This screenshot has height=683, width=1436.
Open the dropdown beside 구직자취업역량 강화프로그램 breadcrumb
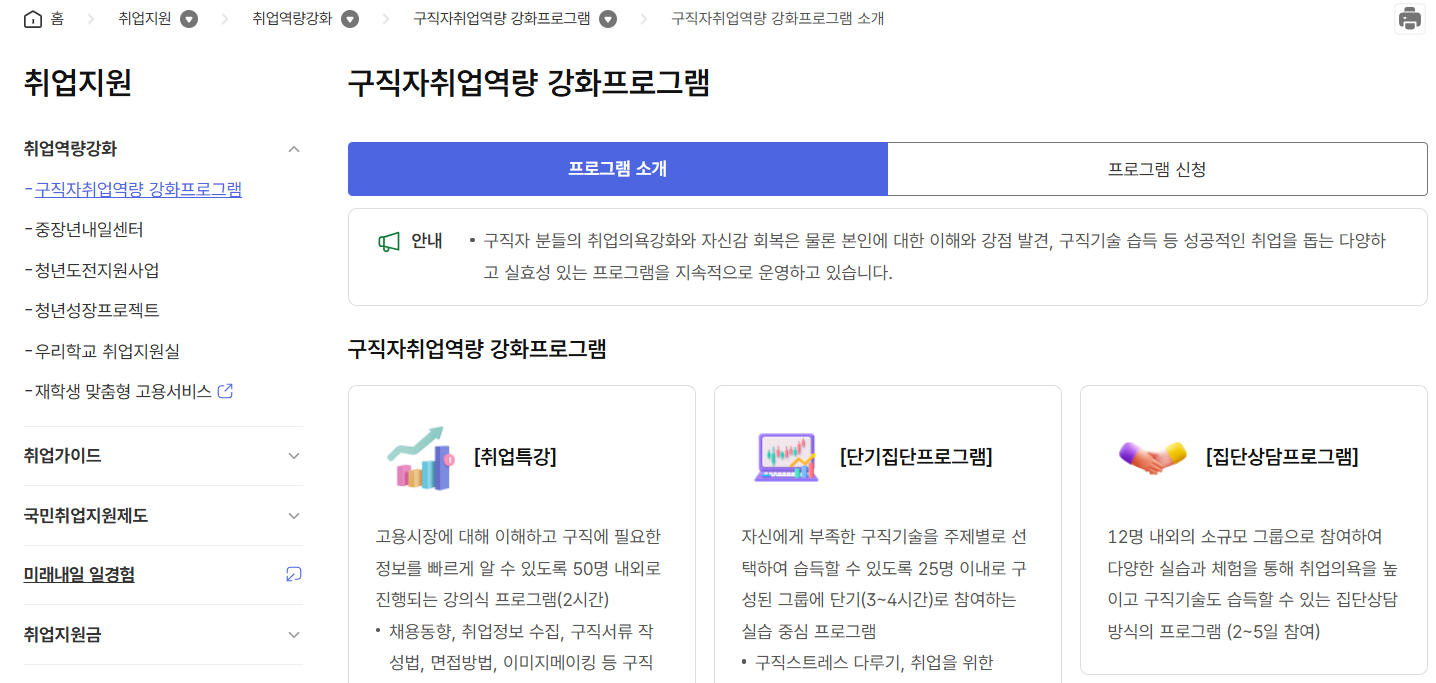(609, 17)
